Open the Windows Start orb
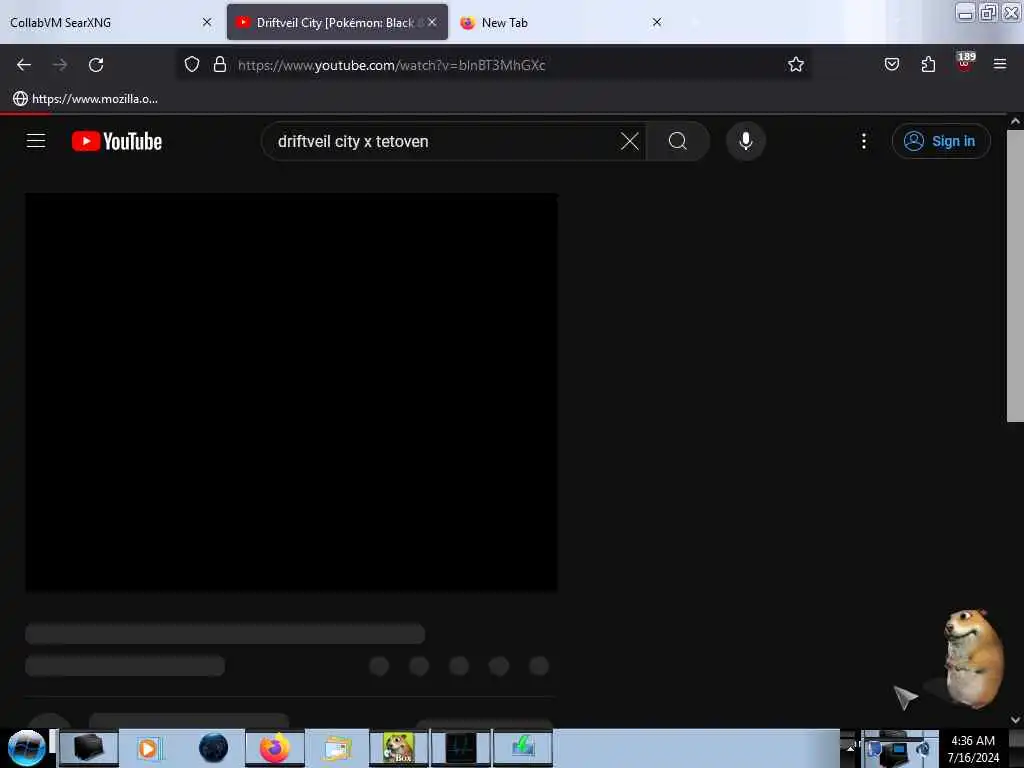Screen dimensions: 1024x768 tap(26, 748)
